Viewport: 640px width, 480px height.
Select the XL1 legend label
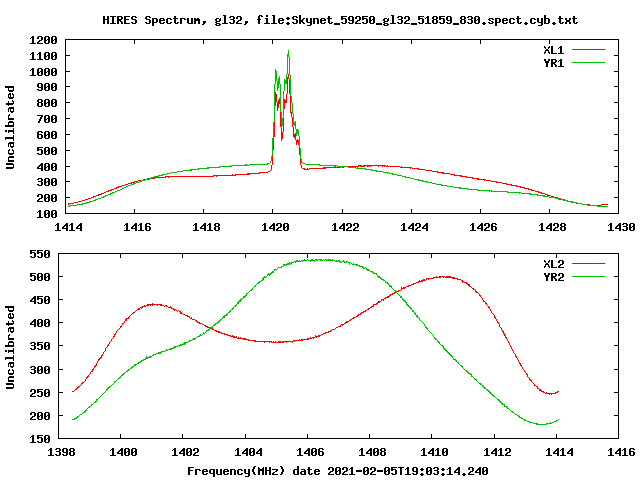click(553, 50)
